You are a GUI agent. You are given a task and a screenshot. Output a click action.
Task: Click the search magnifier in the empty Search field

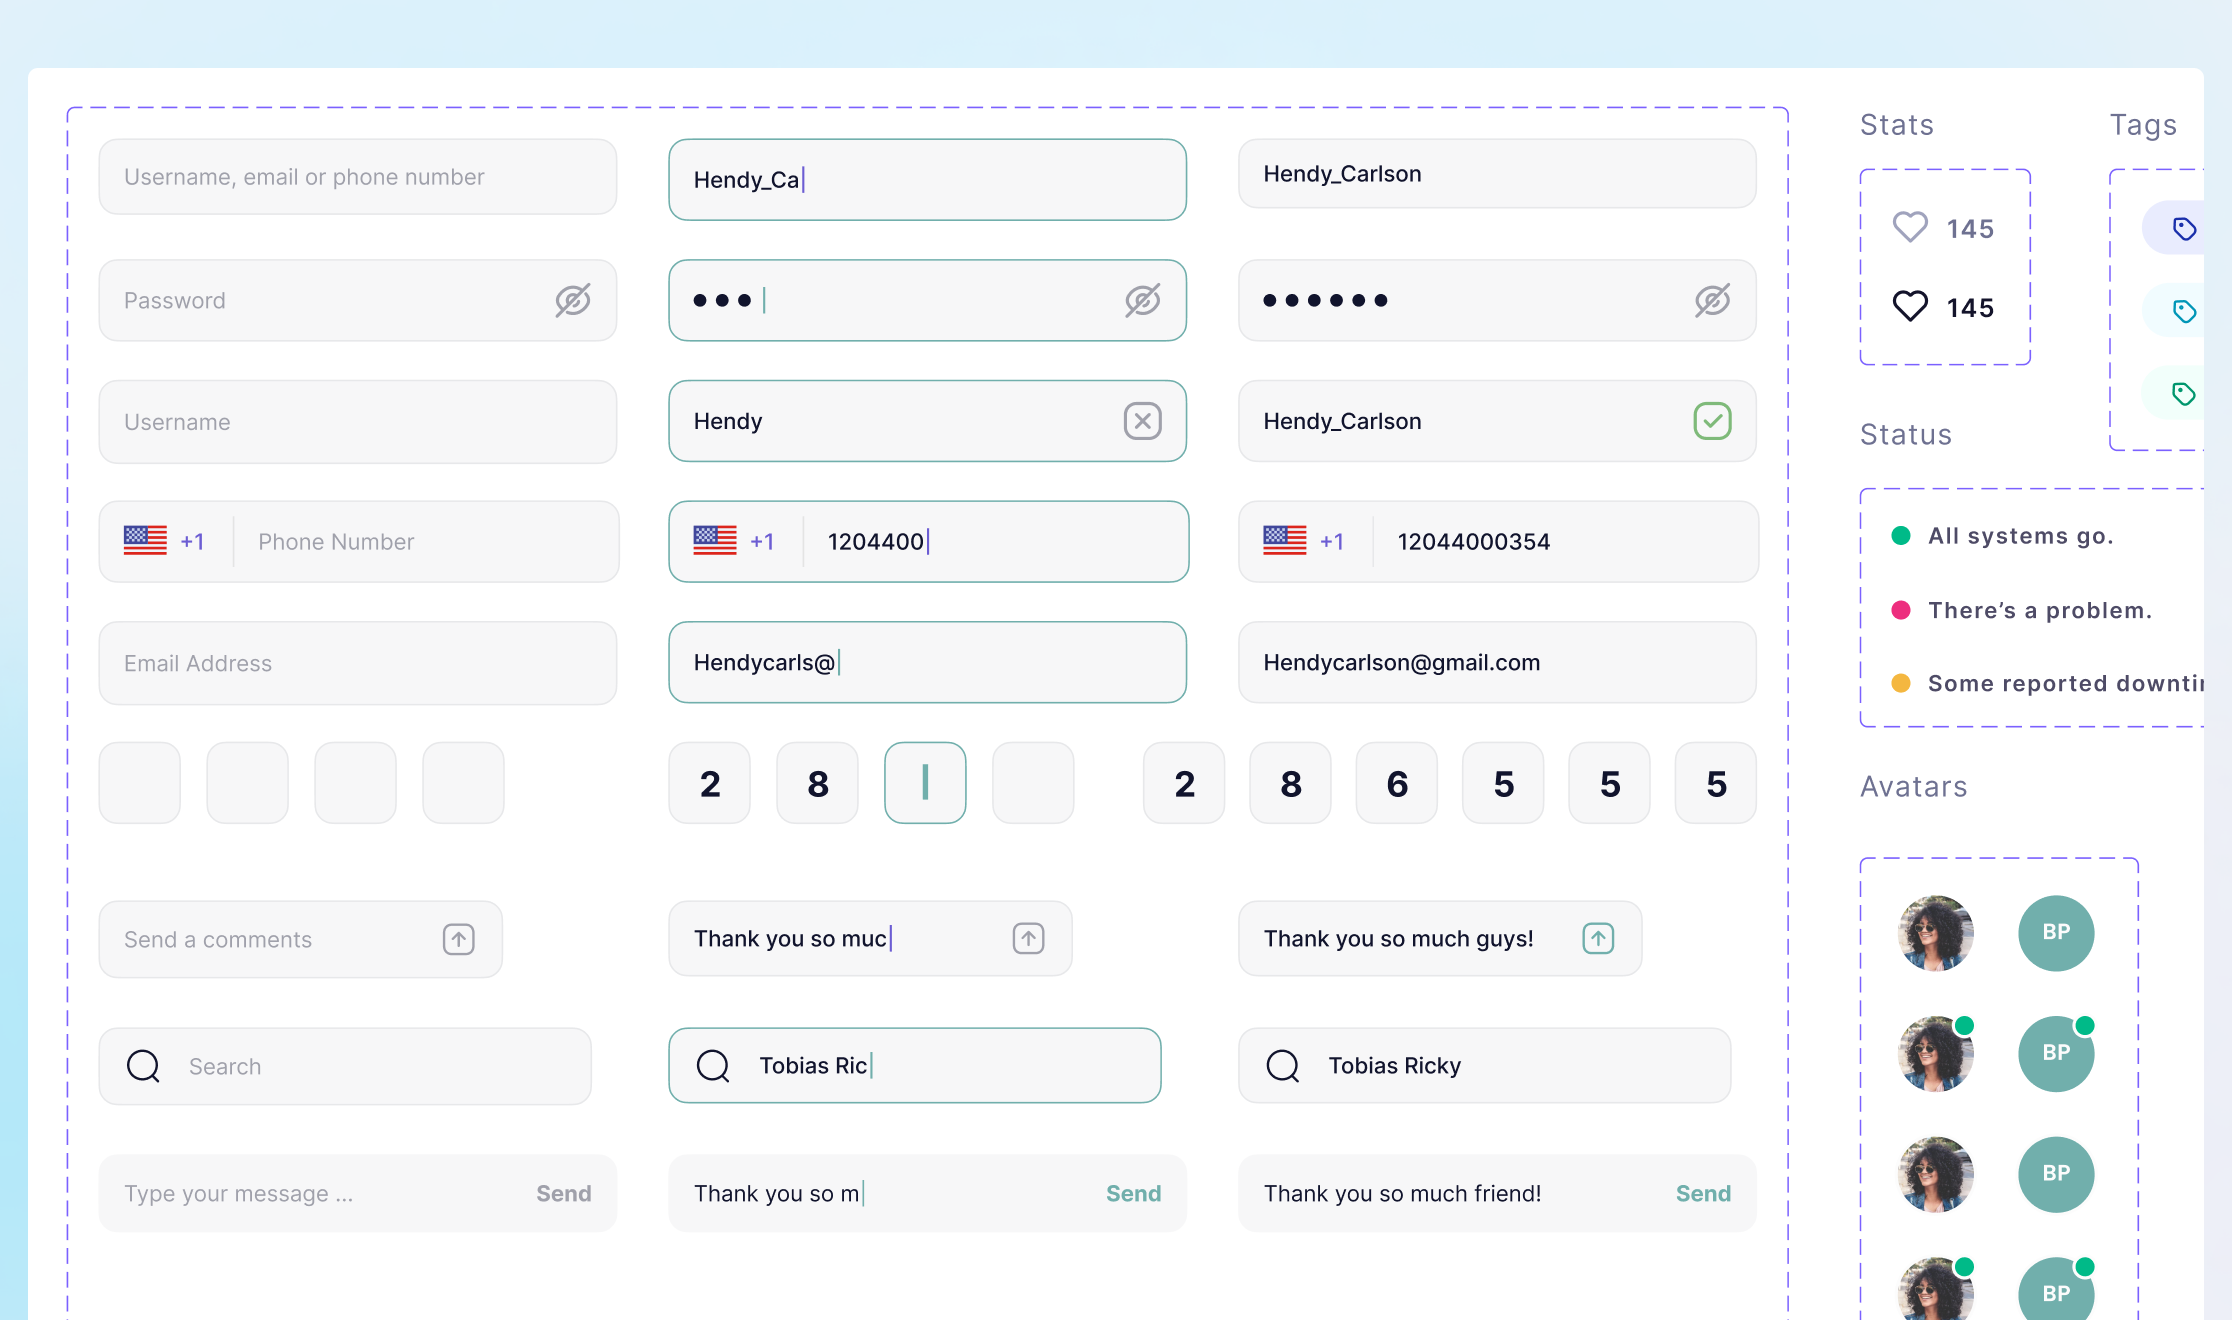pos(143,1066)
